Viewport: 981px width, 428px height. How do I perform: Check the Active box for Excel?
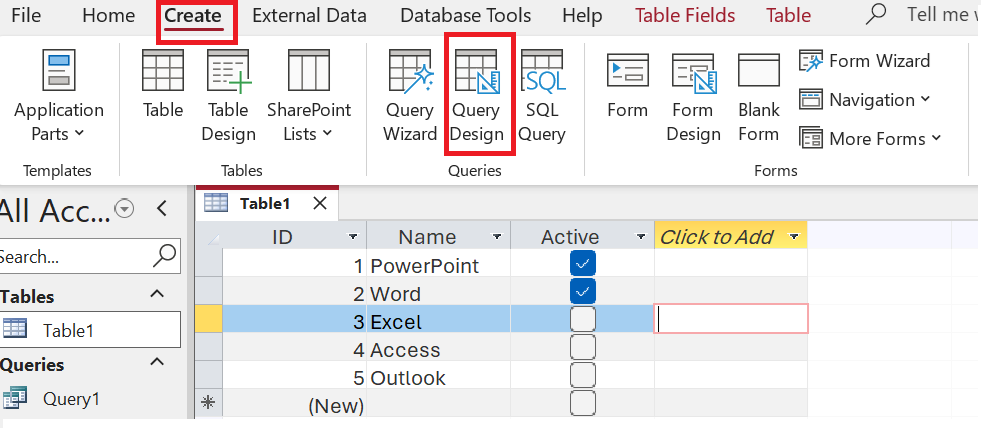tap(582, 320)
